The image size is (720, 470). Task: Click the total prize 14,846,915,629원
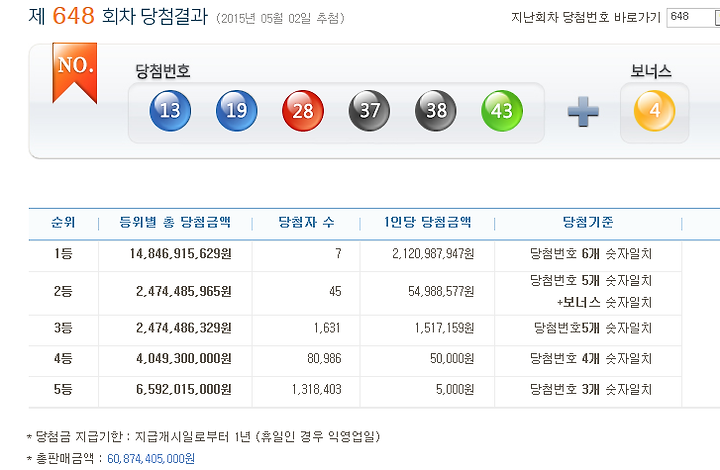coord(180,253)
